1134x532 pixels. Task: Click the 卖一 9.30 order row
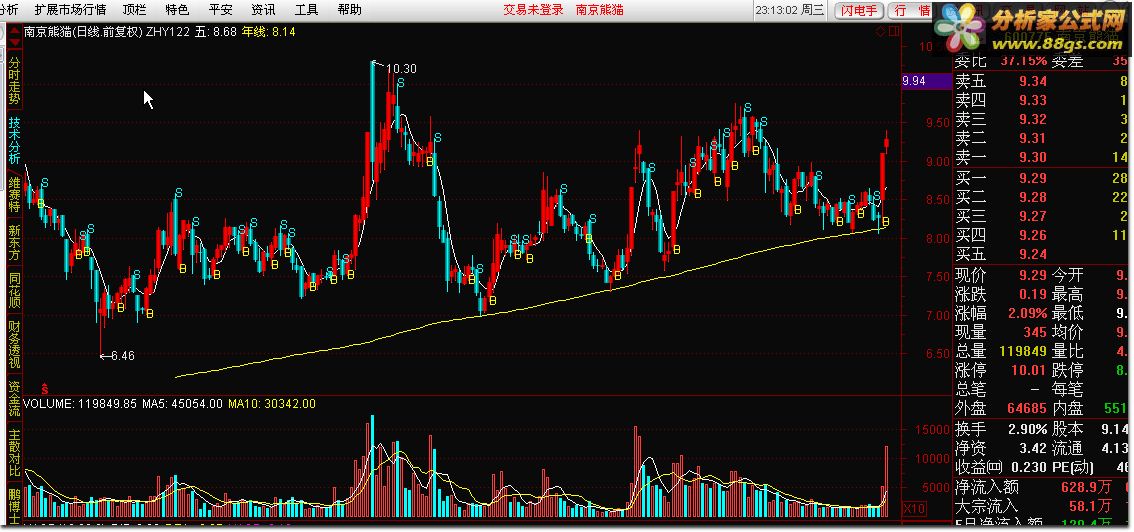[x=1043, y=157]
